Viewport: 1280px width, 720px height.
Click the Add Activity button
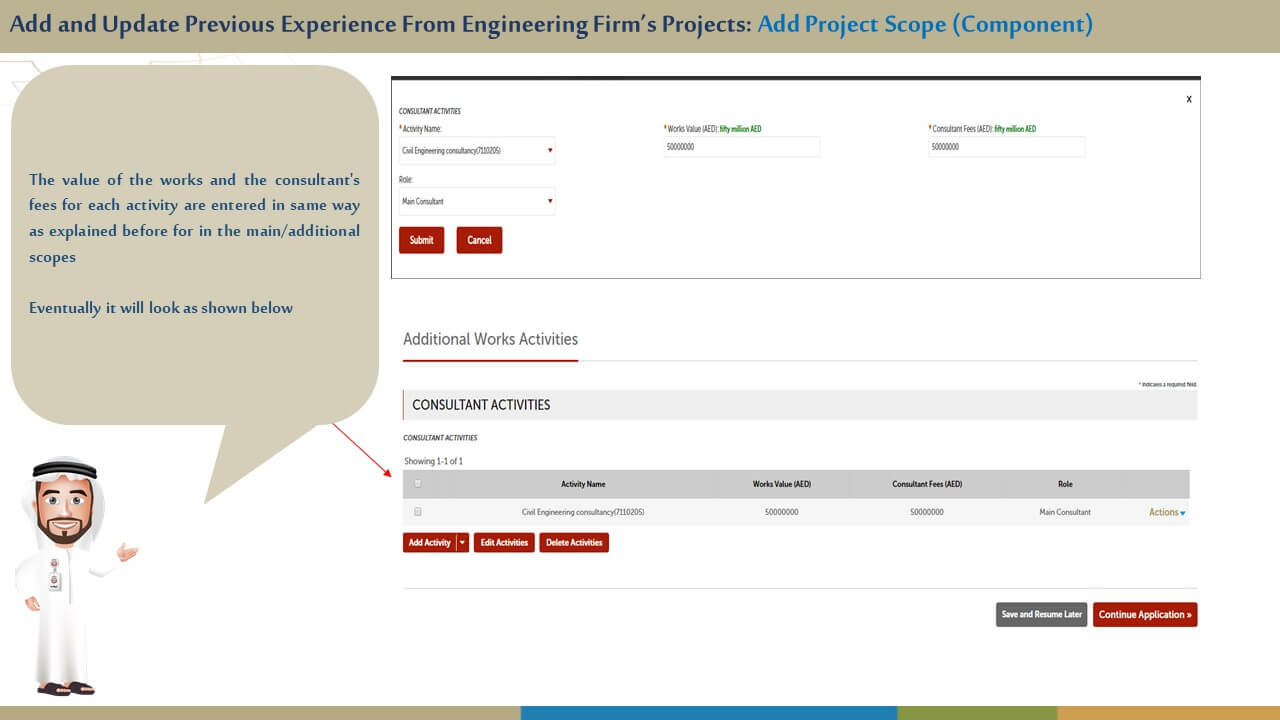(x=429, y=543)
